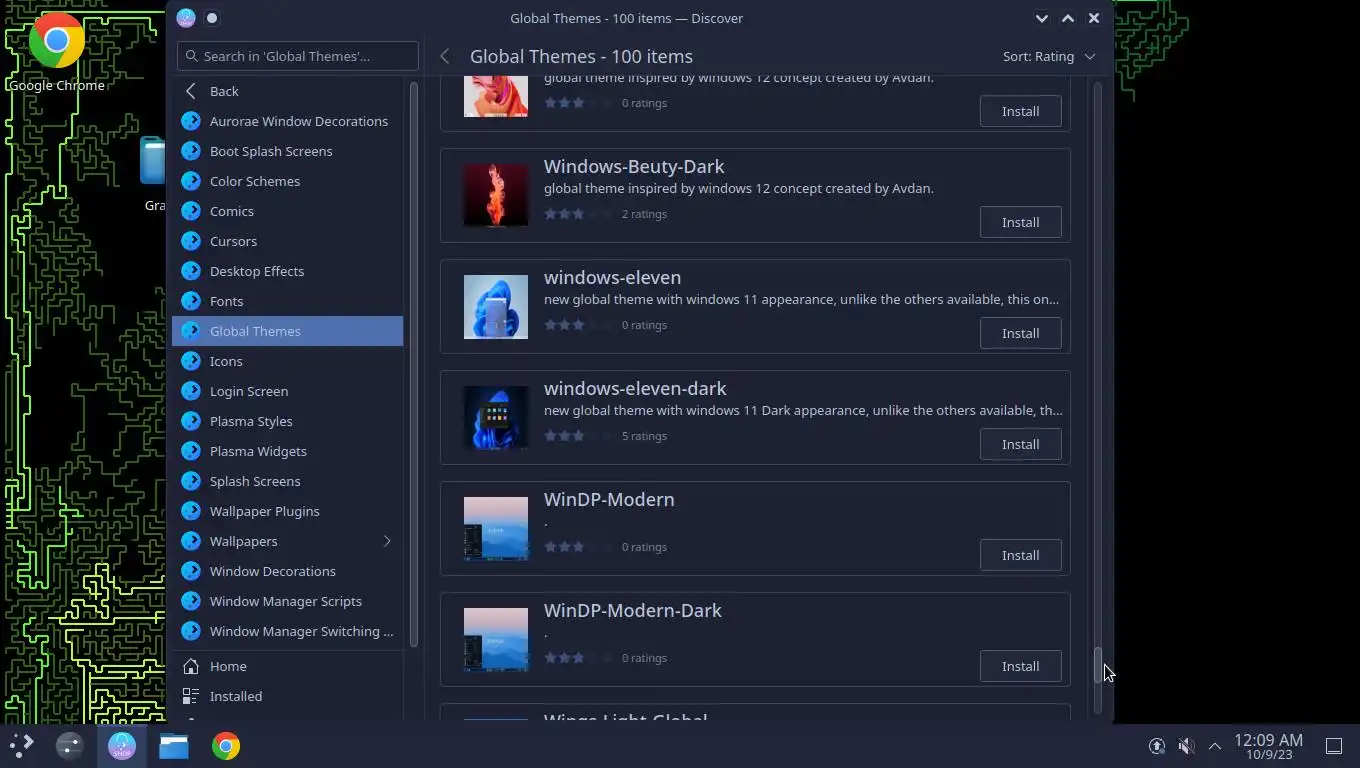Go to Home page in sidebar
Image resolution: width=1360 pixels, height=768 pixels.
coord(288,666)
